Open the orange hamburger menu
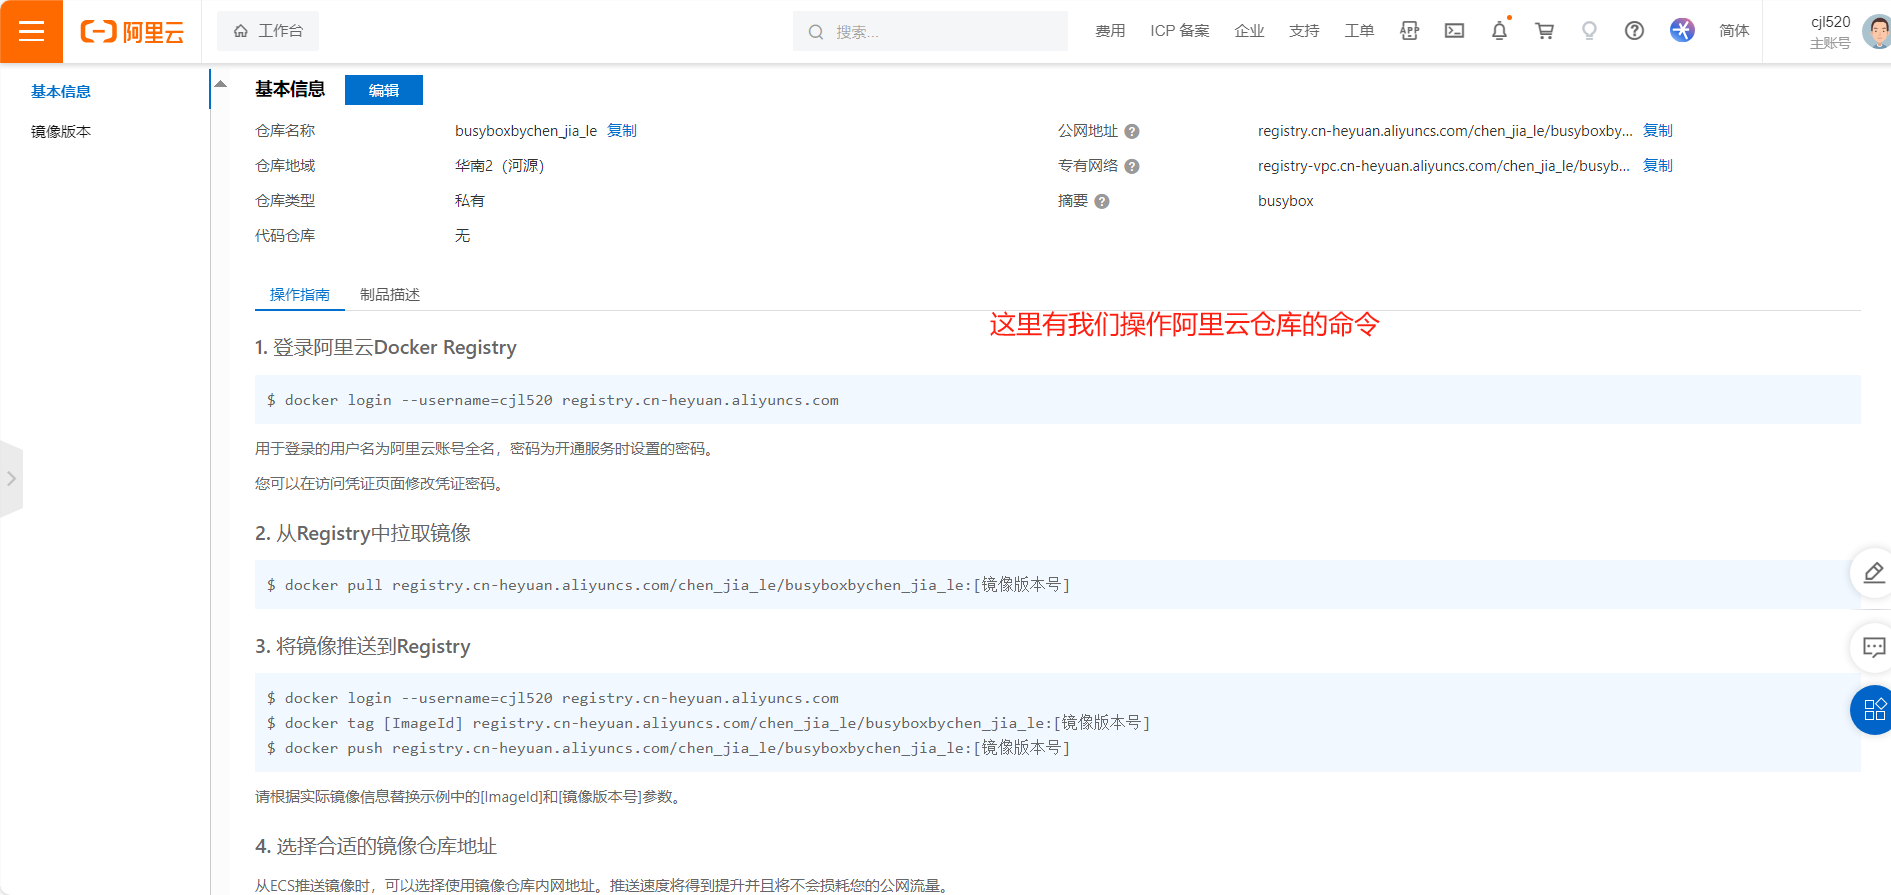The image size is (1891, 895). coord(31,31)
